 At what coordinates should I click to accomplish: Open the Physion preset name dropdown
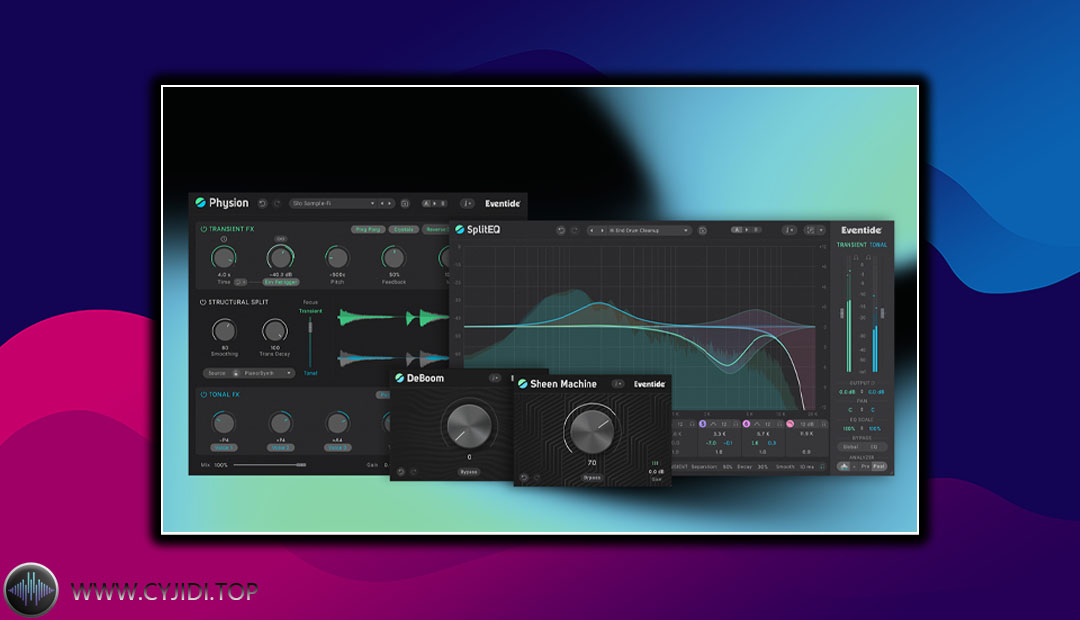tap(333, 203)
